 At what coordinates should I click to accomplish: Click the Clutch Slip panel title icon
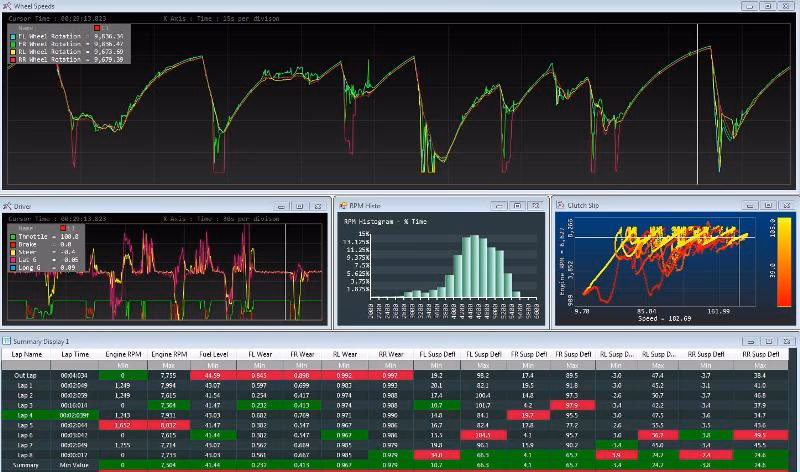(x=560, y=205)
